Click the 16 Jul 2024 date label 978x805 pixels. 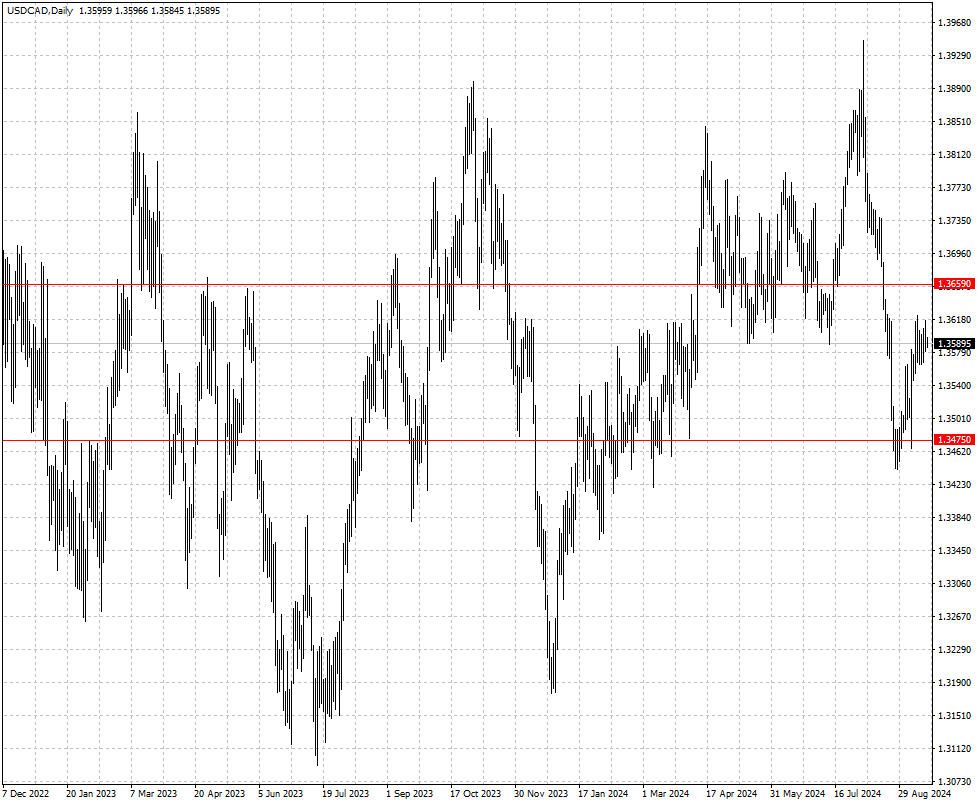859,794
